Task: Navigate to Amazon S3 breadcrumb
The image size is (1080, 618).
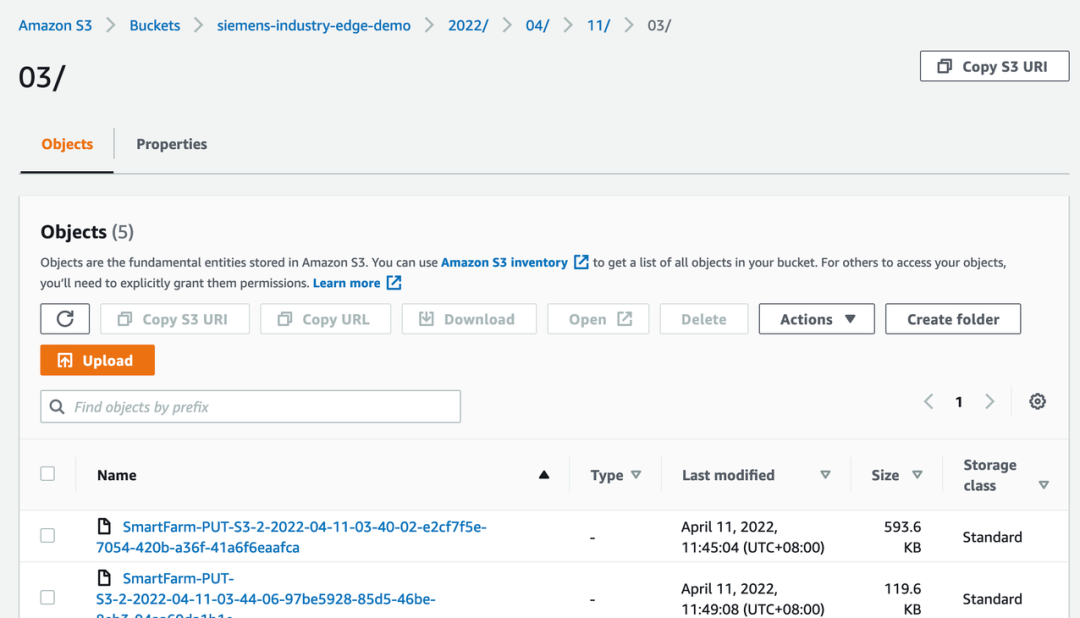Action: (x=55, y=25)
